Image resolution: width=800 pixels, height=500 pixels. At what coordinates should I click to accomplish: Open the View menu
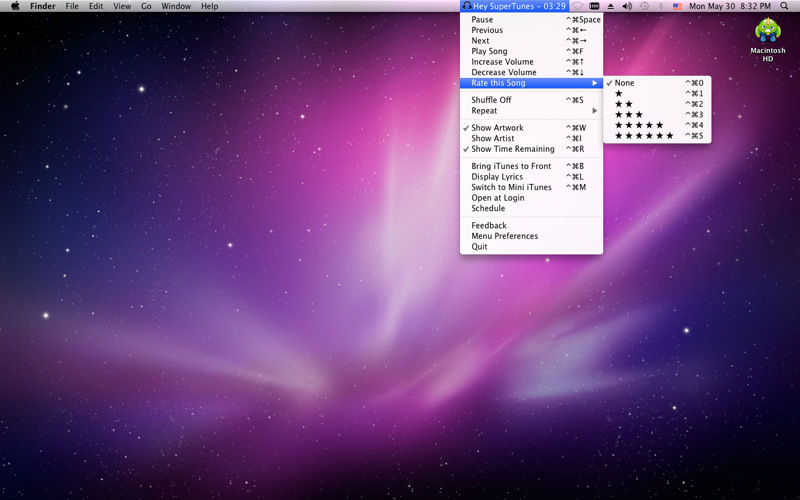tap(122, 6)
